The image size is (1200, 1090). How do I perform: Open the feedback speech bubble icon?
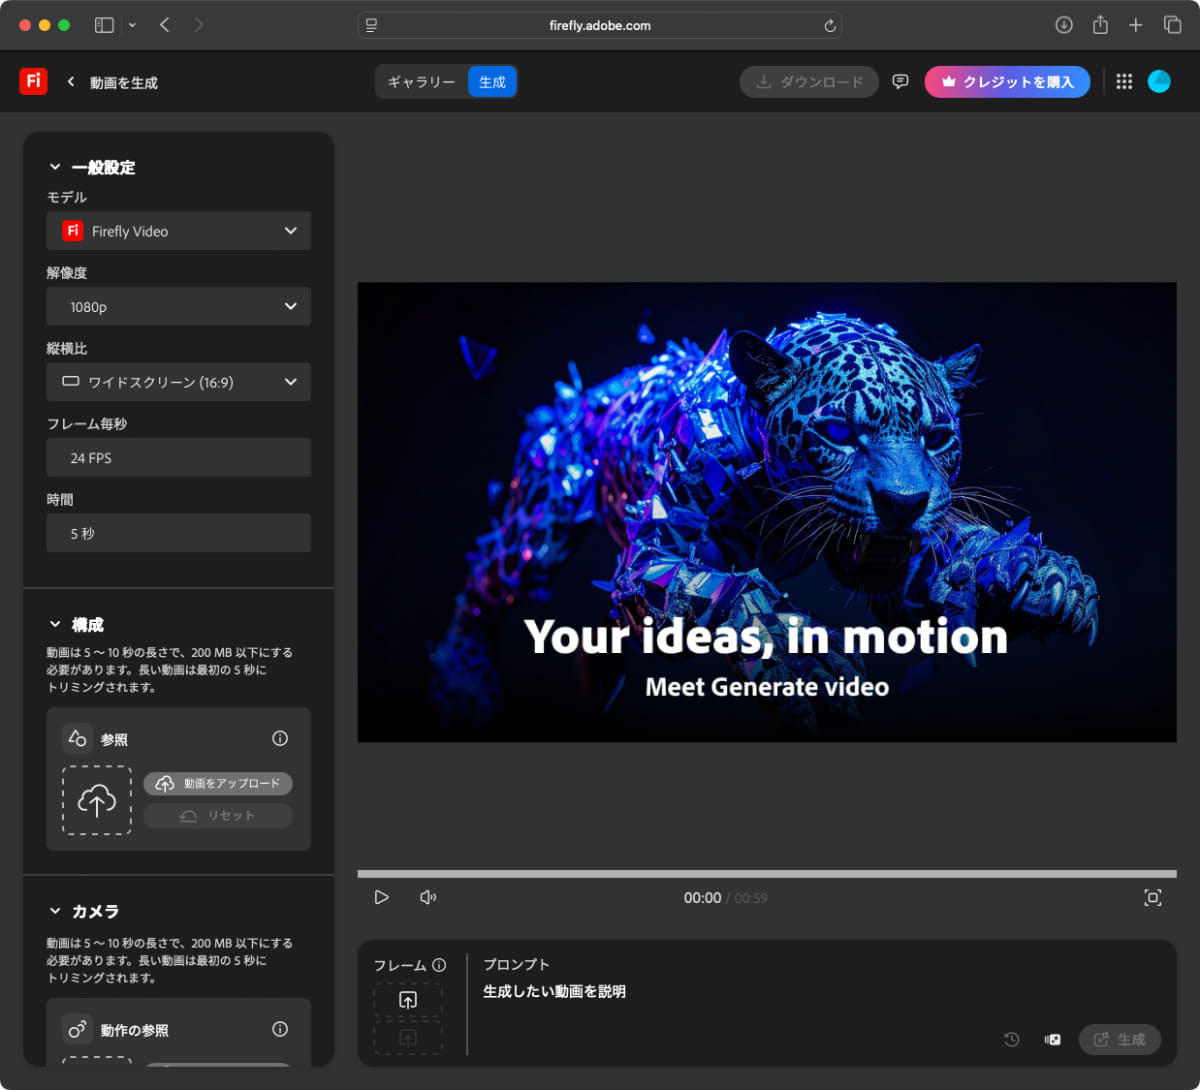pyautogui.click(x=899, y=81)
